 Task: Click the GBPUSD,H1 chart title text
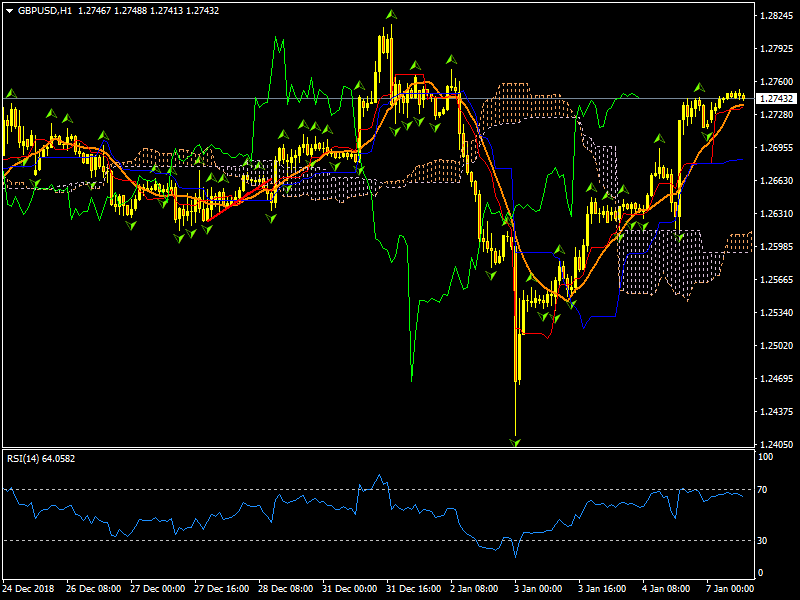pyautogui.click(x=44, y=10)
